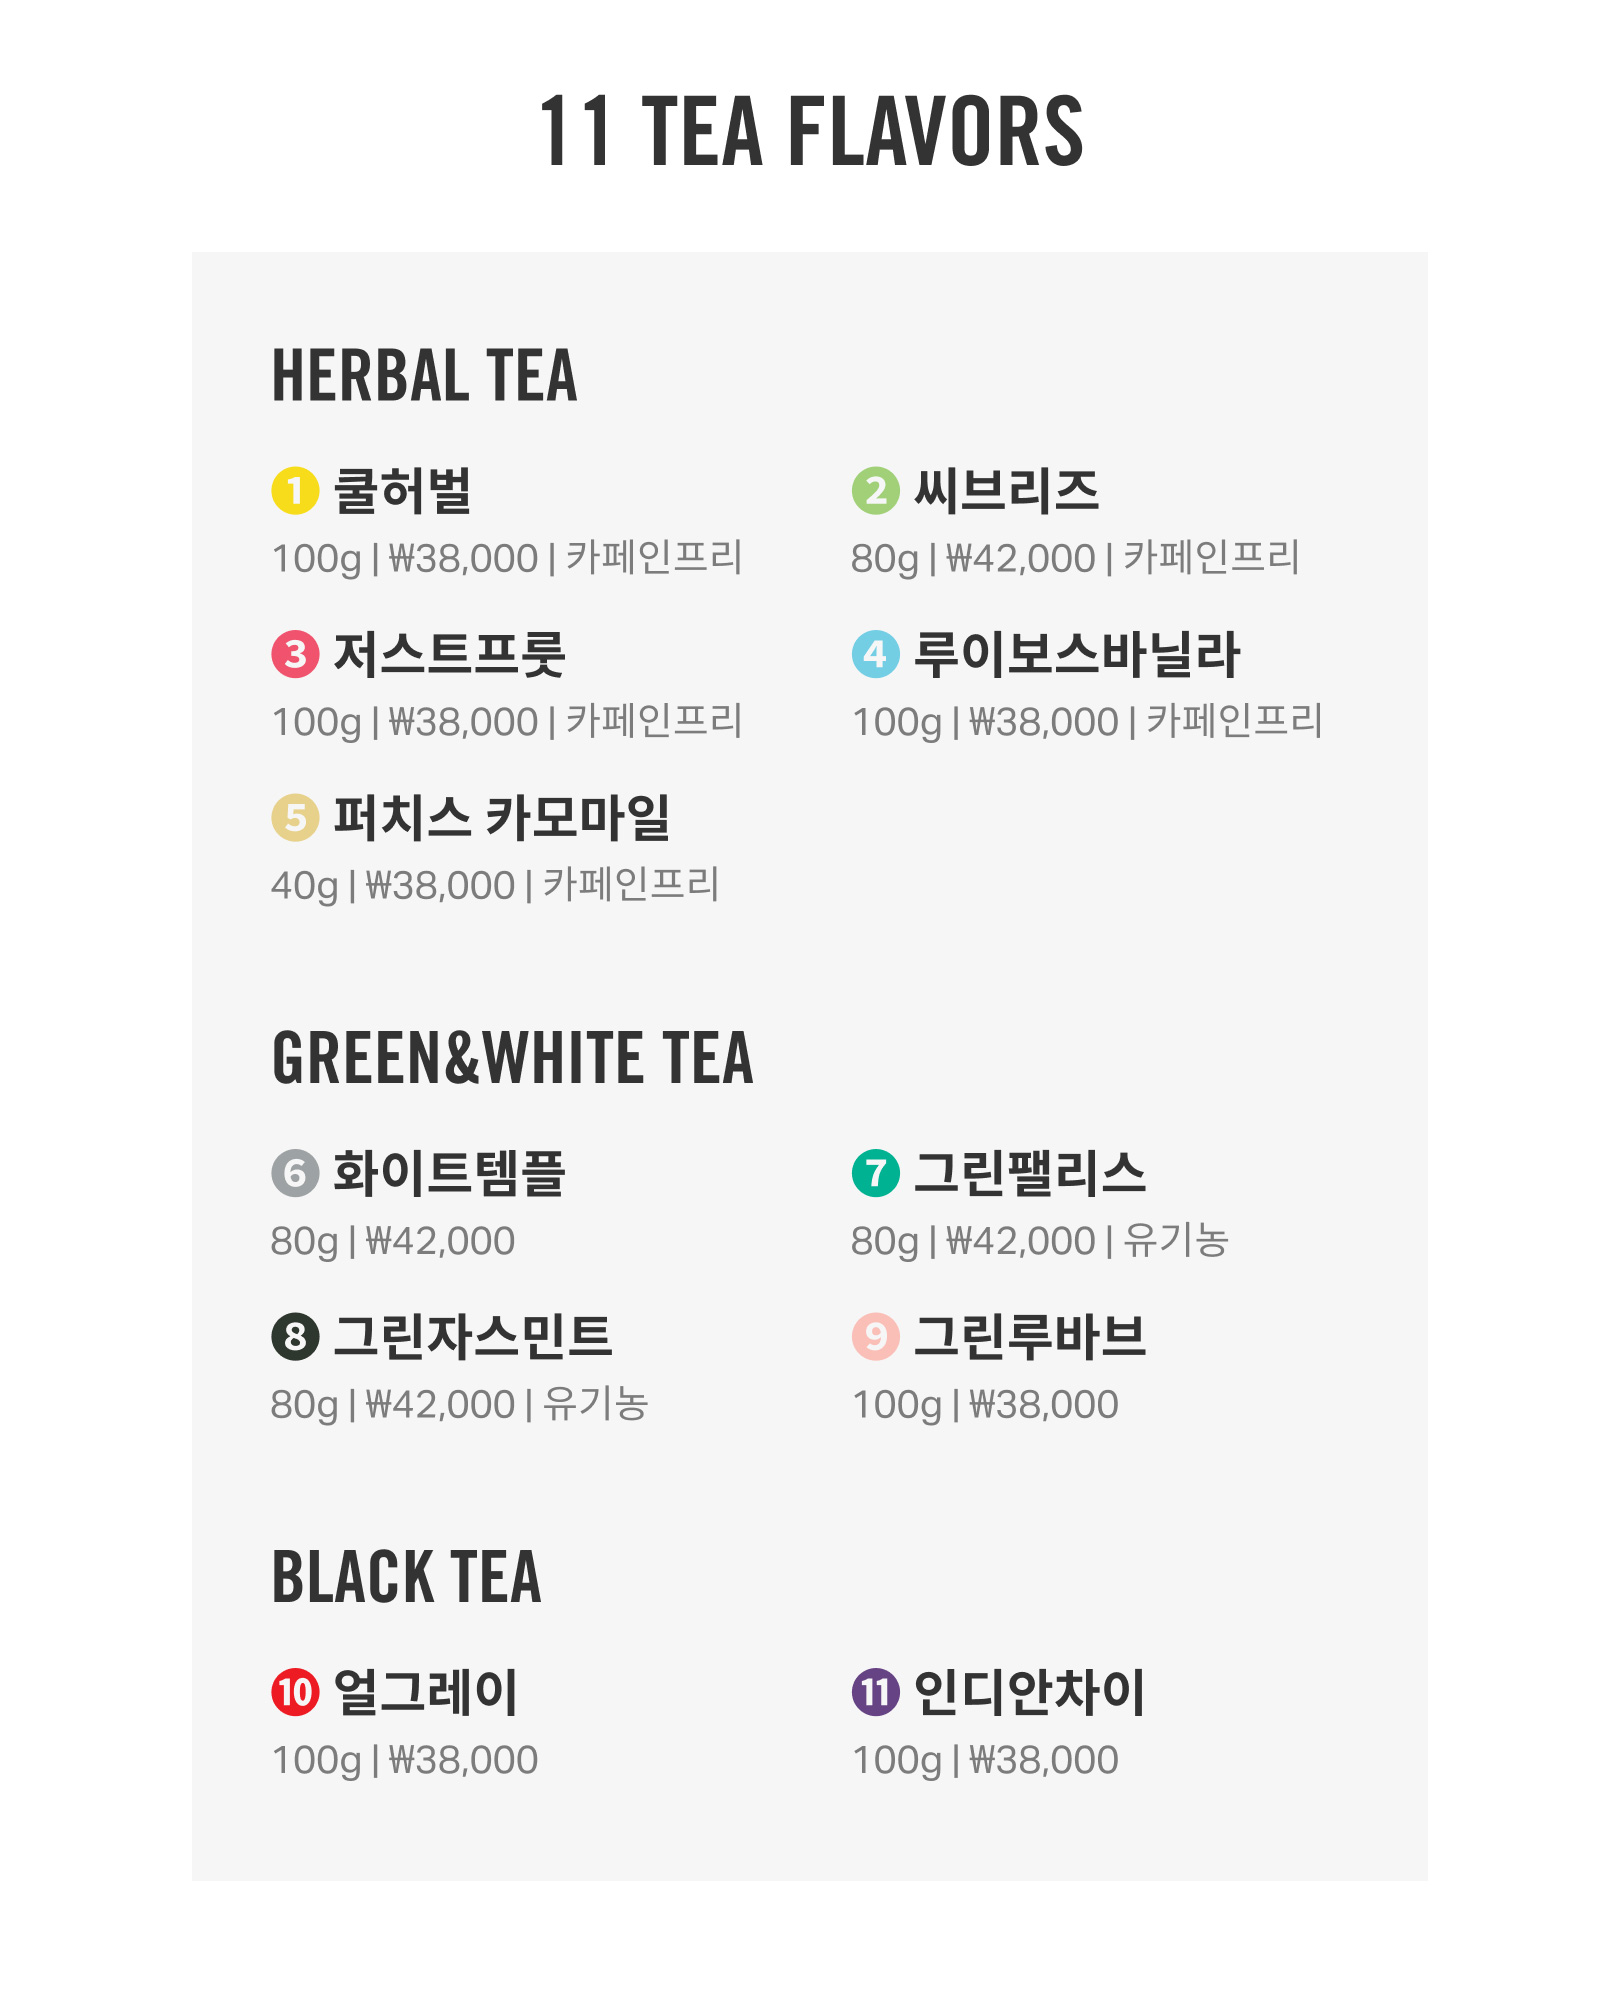Screen dimensions: 1620x2001
Task: Click the purple number 11 circle badge
Action: [876, 1692]
